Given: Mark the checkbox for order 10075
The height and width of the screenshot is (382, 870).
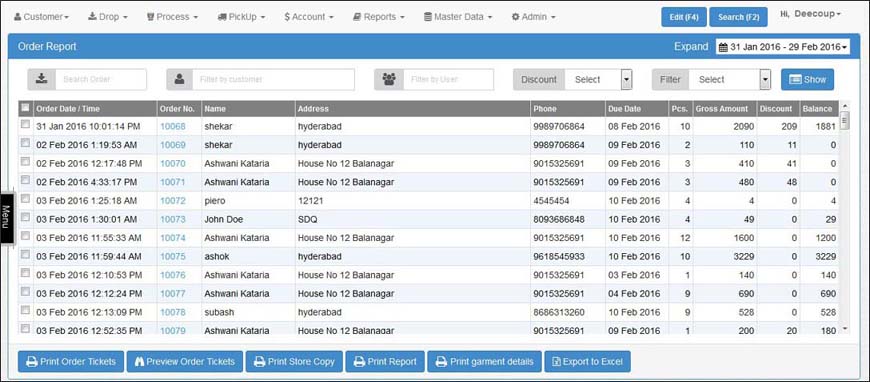Looking at the screenshot, I should coord(26,254).
